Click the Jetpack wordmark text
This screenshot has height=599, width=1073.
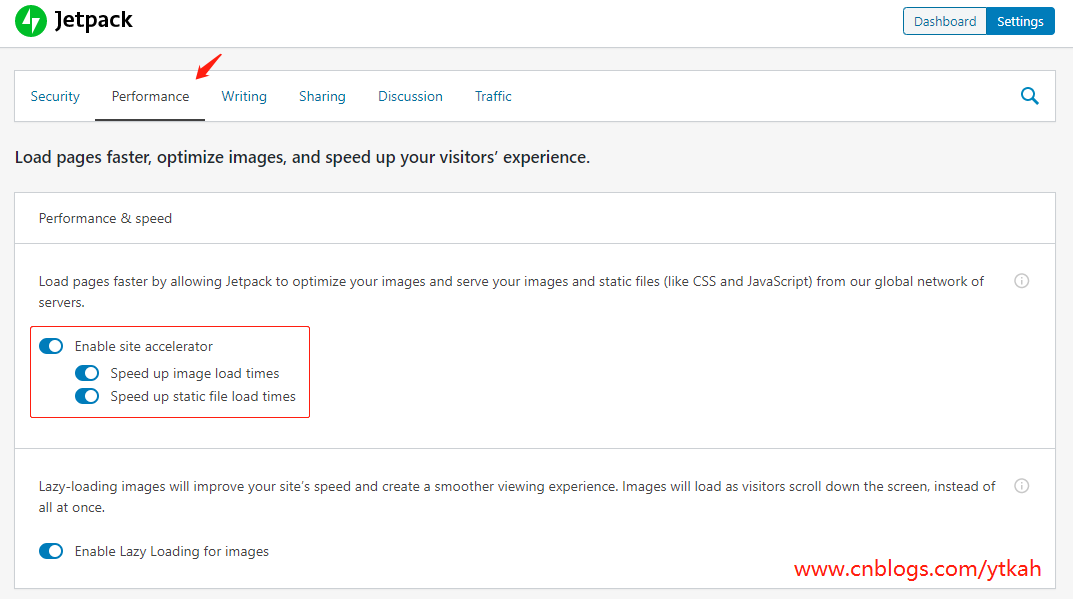pyautogui.click(x=95, y=20)
